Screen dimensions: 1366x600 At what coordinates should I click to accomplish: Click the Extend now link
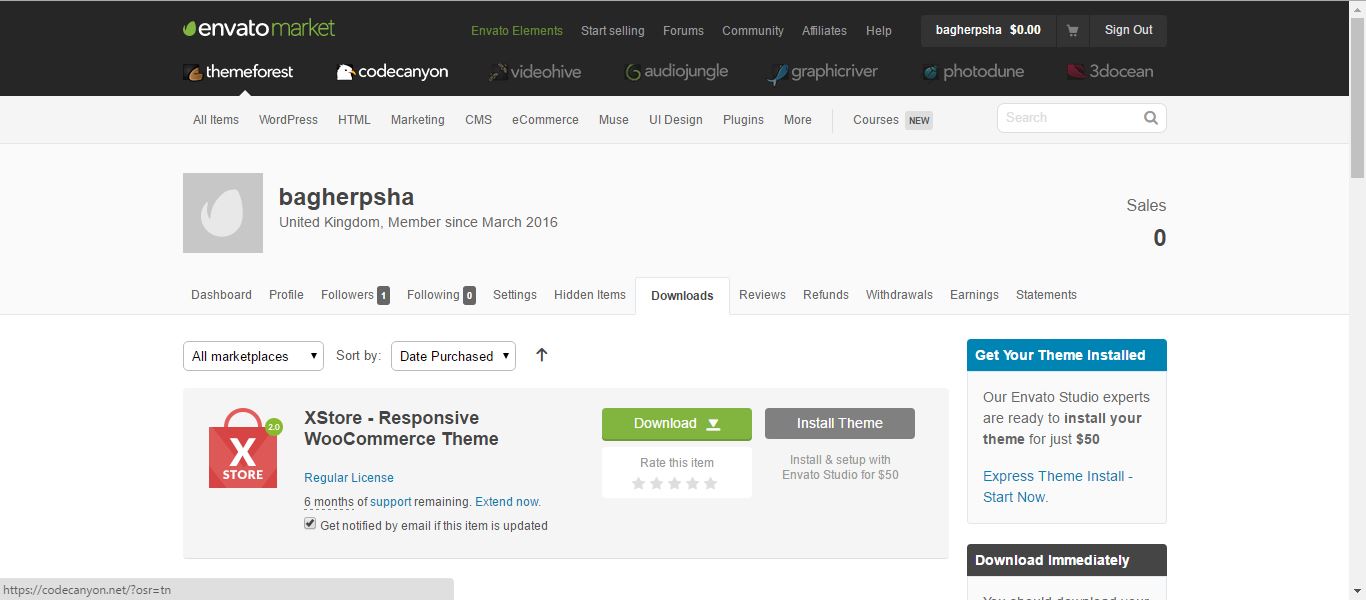point(508,502)
